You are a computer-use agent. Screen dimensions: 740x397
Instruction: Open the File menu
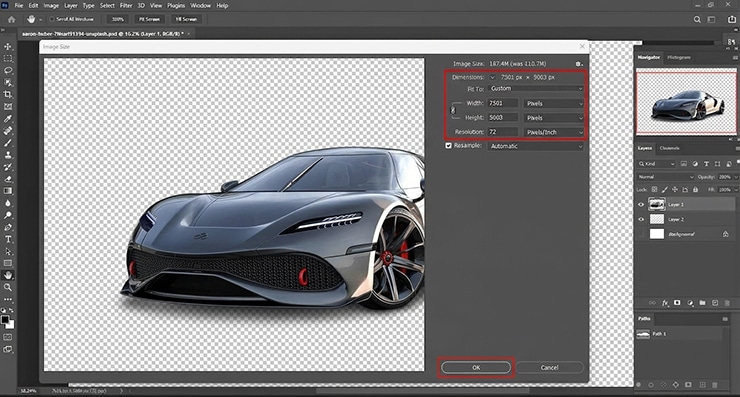point(19,6)
